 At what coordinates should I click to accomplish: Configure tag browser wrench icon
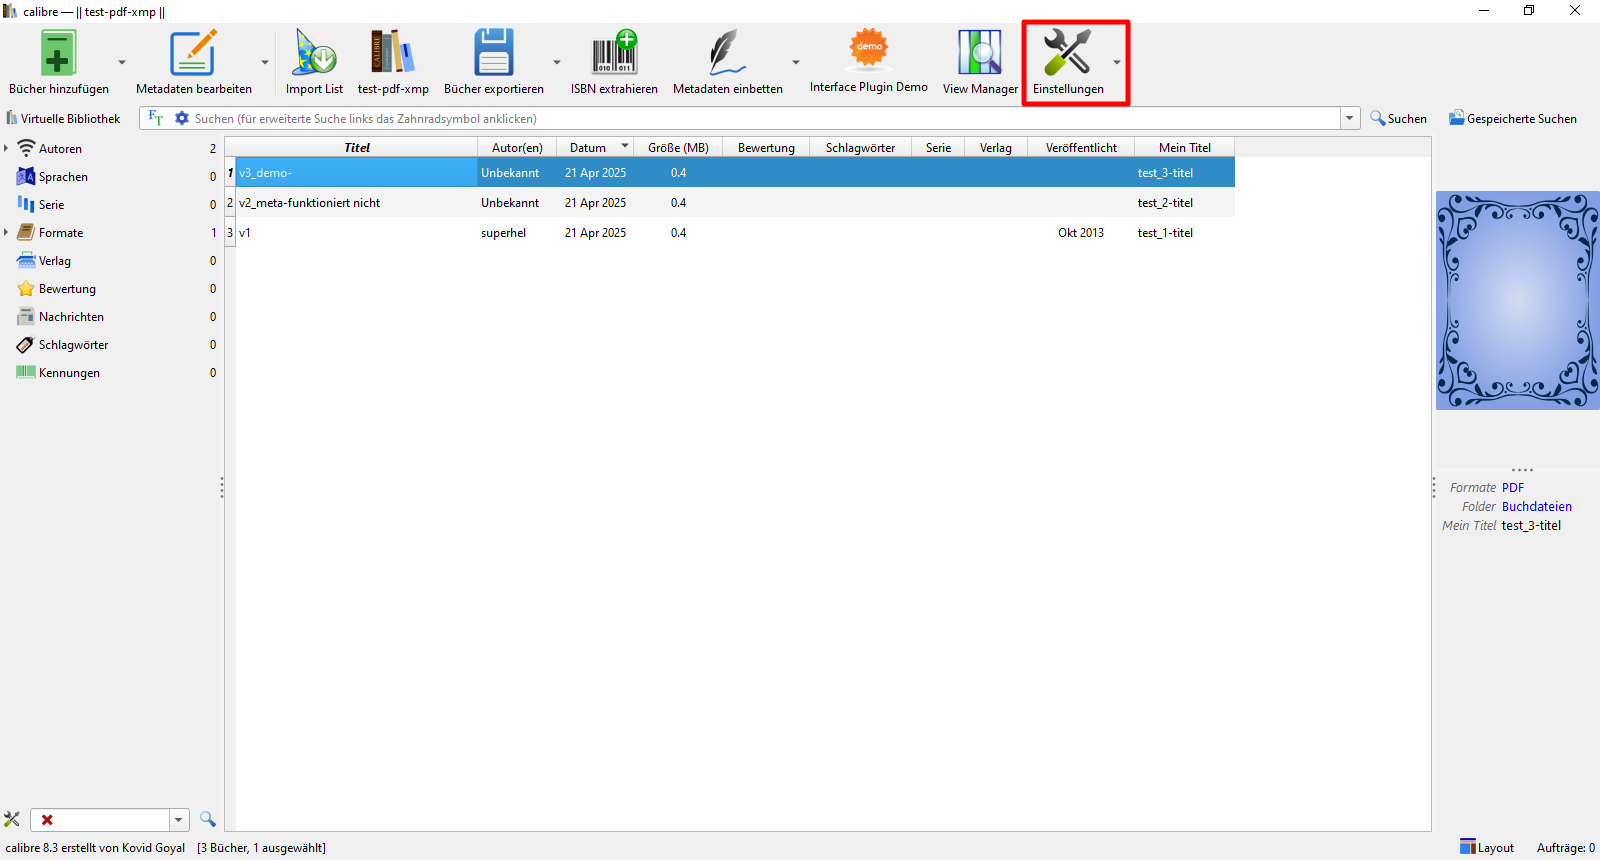tap(12, 820)
